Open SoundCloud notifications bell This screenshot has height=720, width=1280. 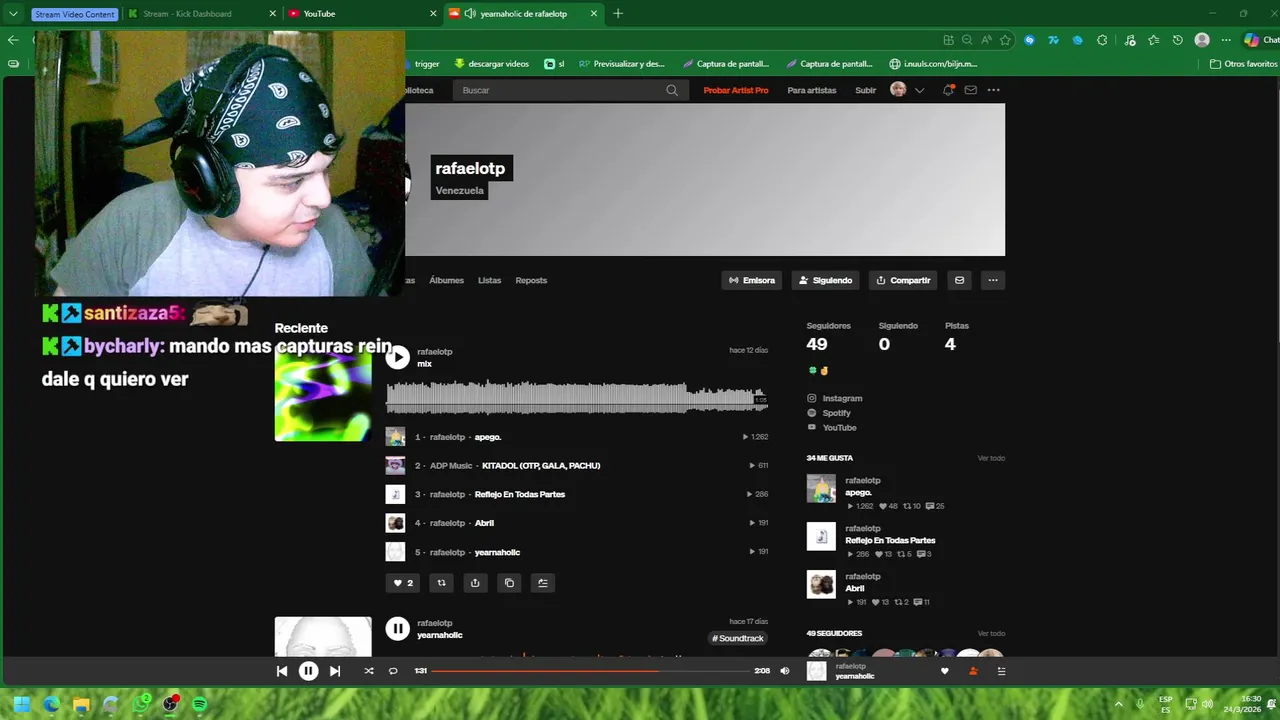click(x=948, y=90)
